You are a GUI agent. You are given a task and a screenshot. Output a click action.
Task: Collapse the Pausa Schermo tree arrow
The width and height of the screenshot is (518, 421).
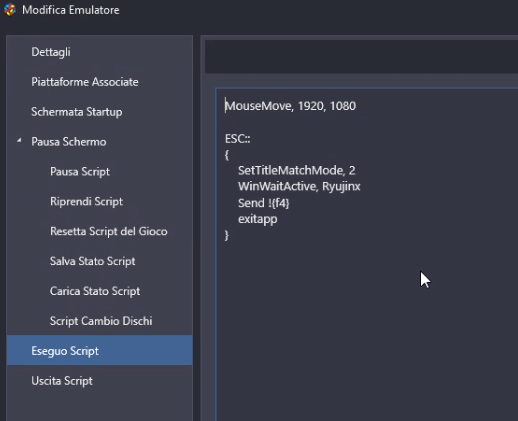click(x=19, y=141)
